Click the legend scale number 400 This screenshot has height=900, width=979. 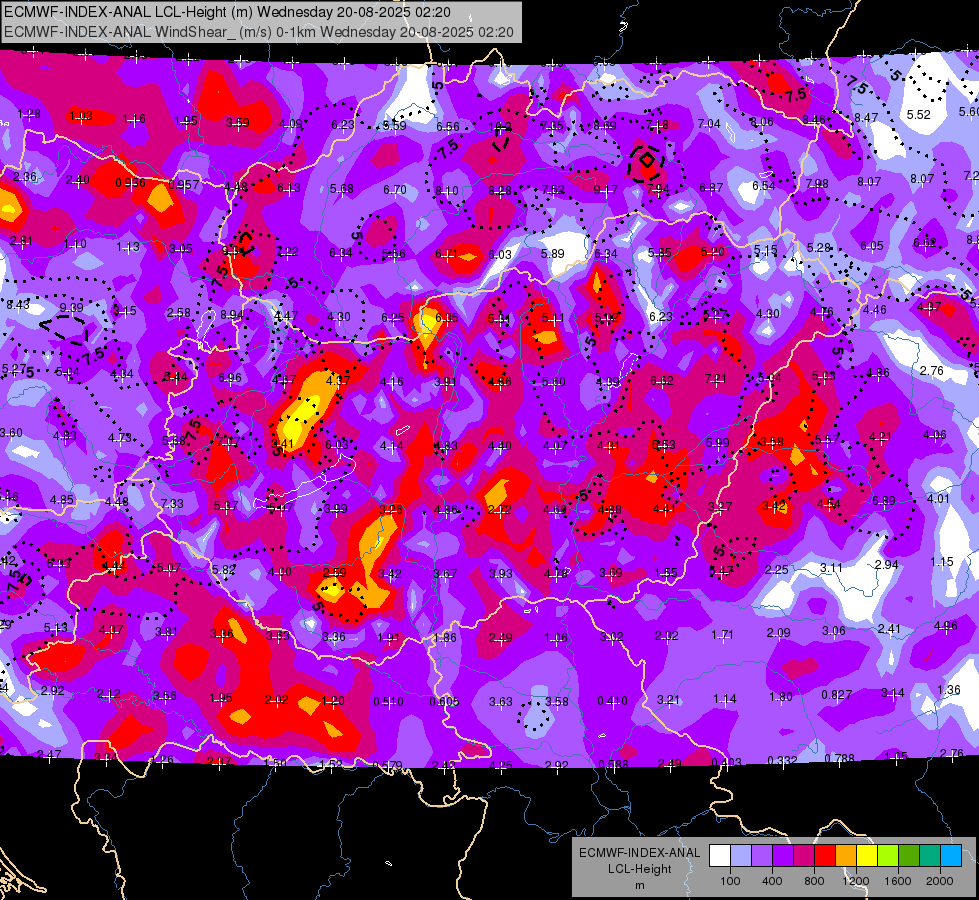click(772, 881)
